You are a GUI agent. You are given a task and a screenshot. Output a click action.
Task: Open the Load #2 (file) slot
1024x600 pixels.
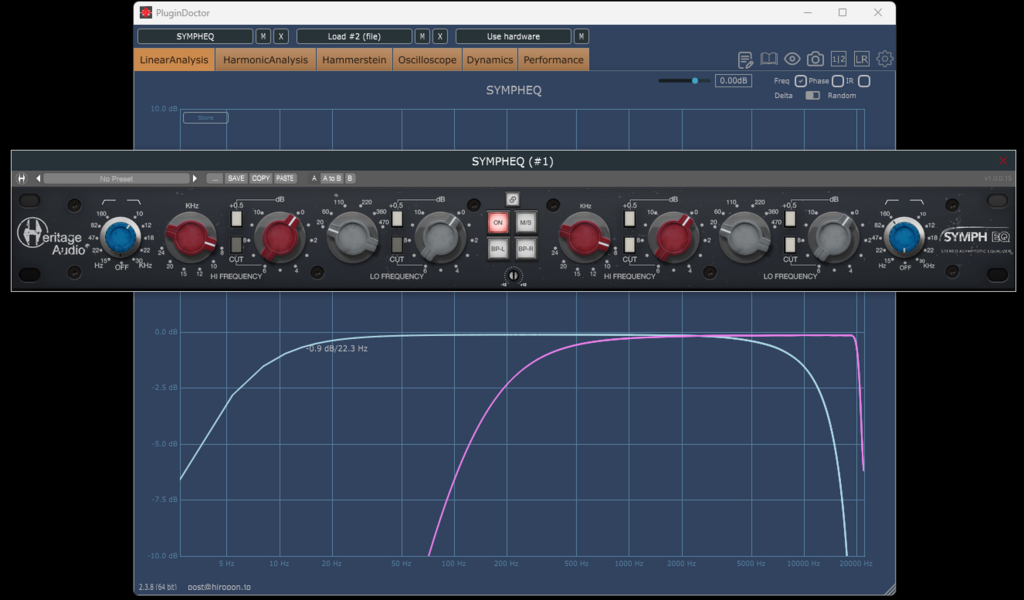[x=354, y=37]
